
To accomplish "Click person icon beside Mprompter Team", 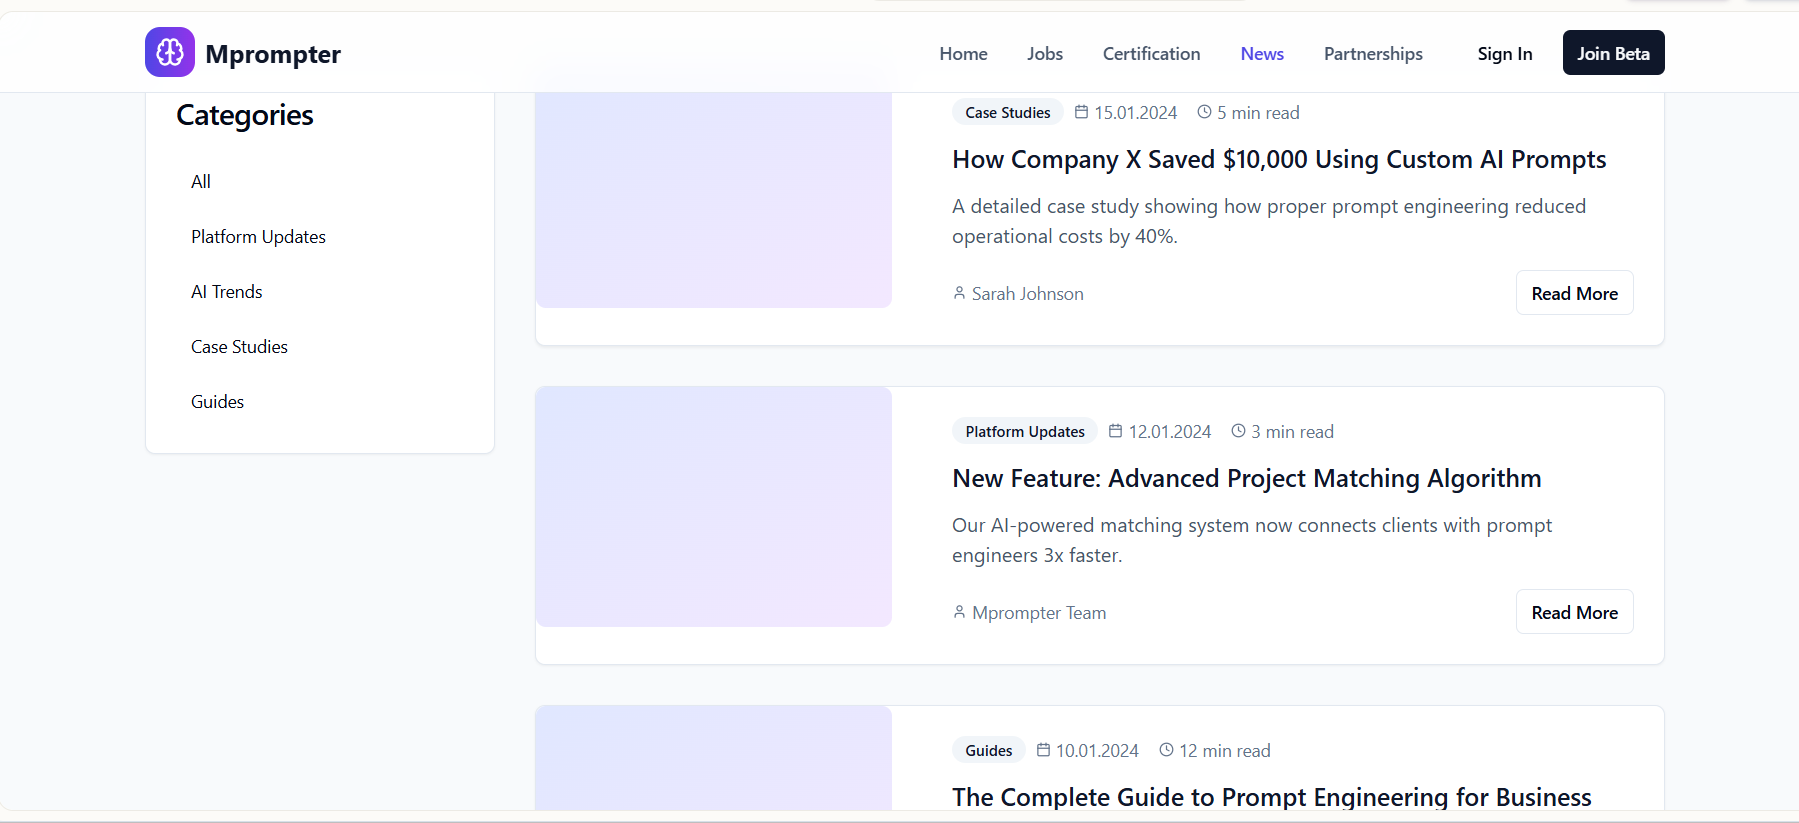I will coord(959,612).
